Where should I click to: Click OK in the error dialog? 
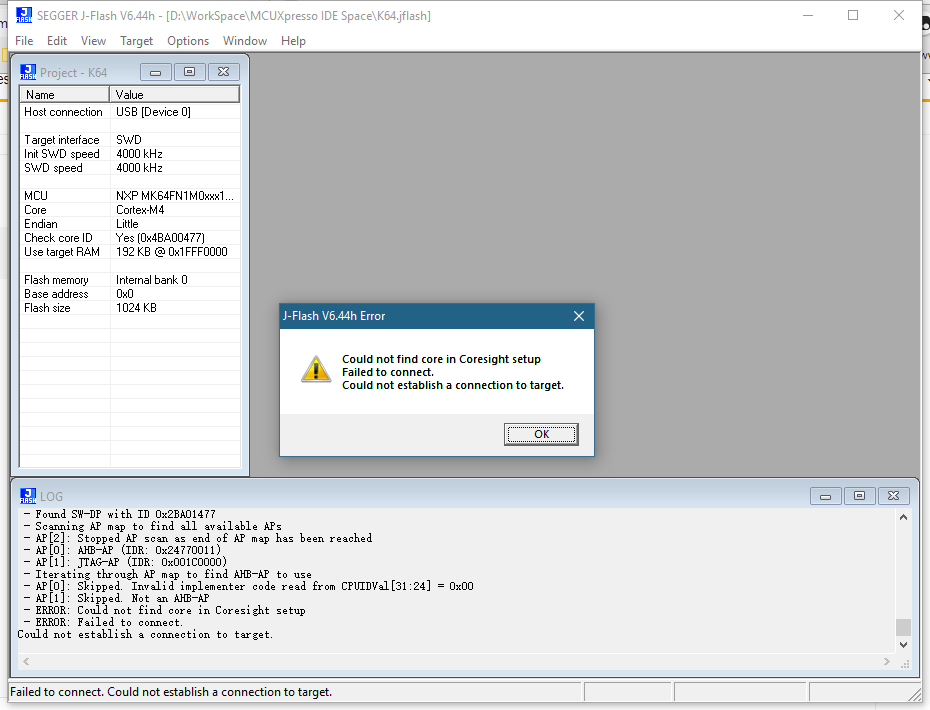(541, 434)
